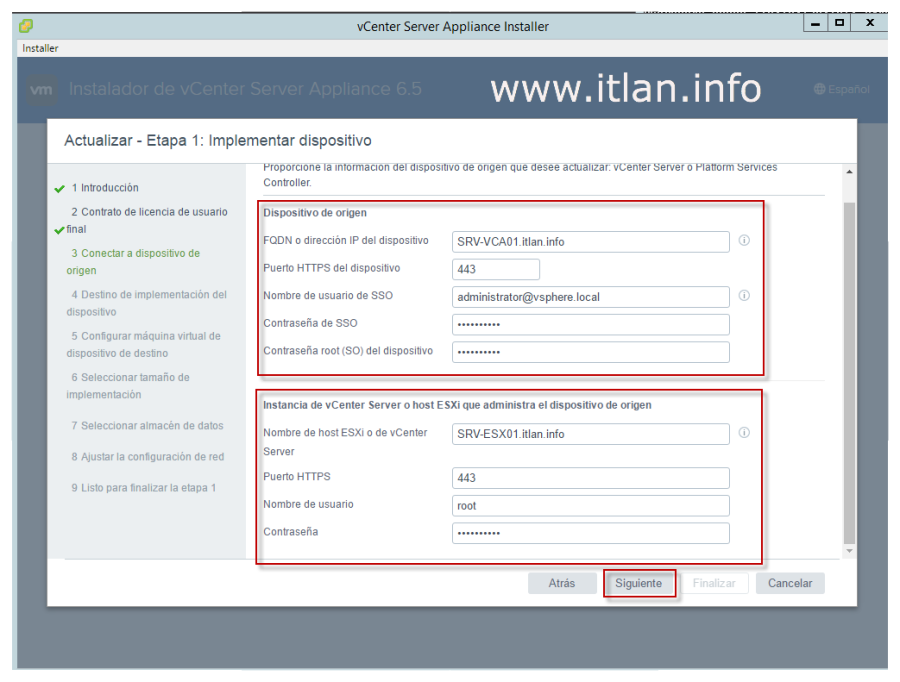Click info icon beside SSO username field

coord(744,296)
